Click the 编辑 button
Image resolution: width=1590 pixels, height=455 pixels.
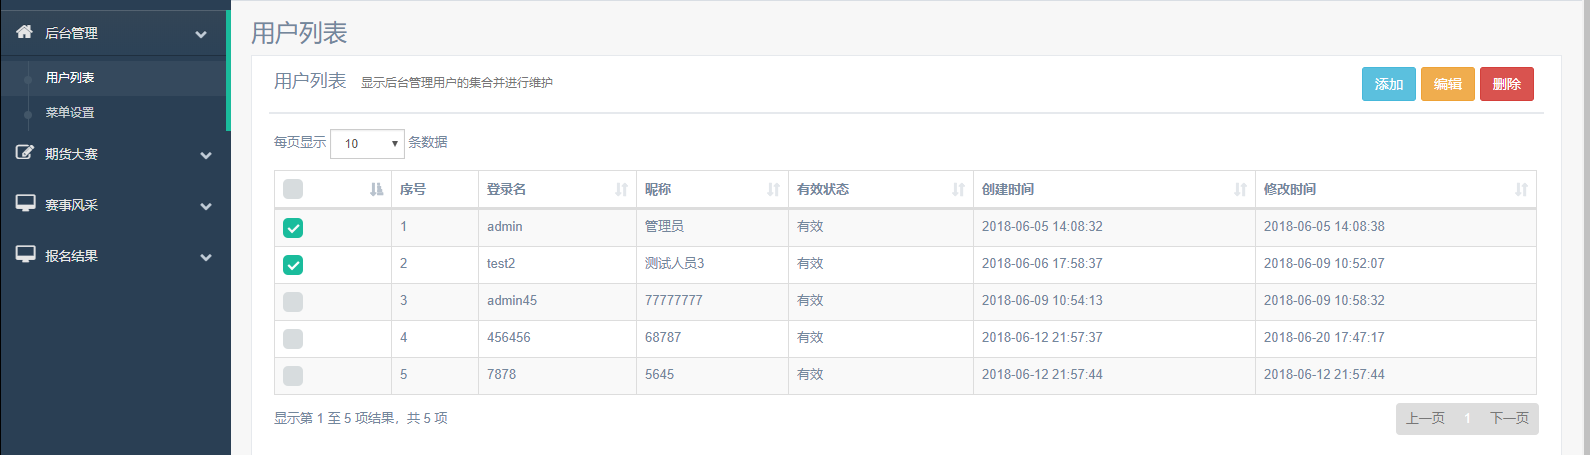(x=1448, y=84)
